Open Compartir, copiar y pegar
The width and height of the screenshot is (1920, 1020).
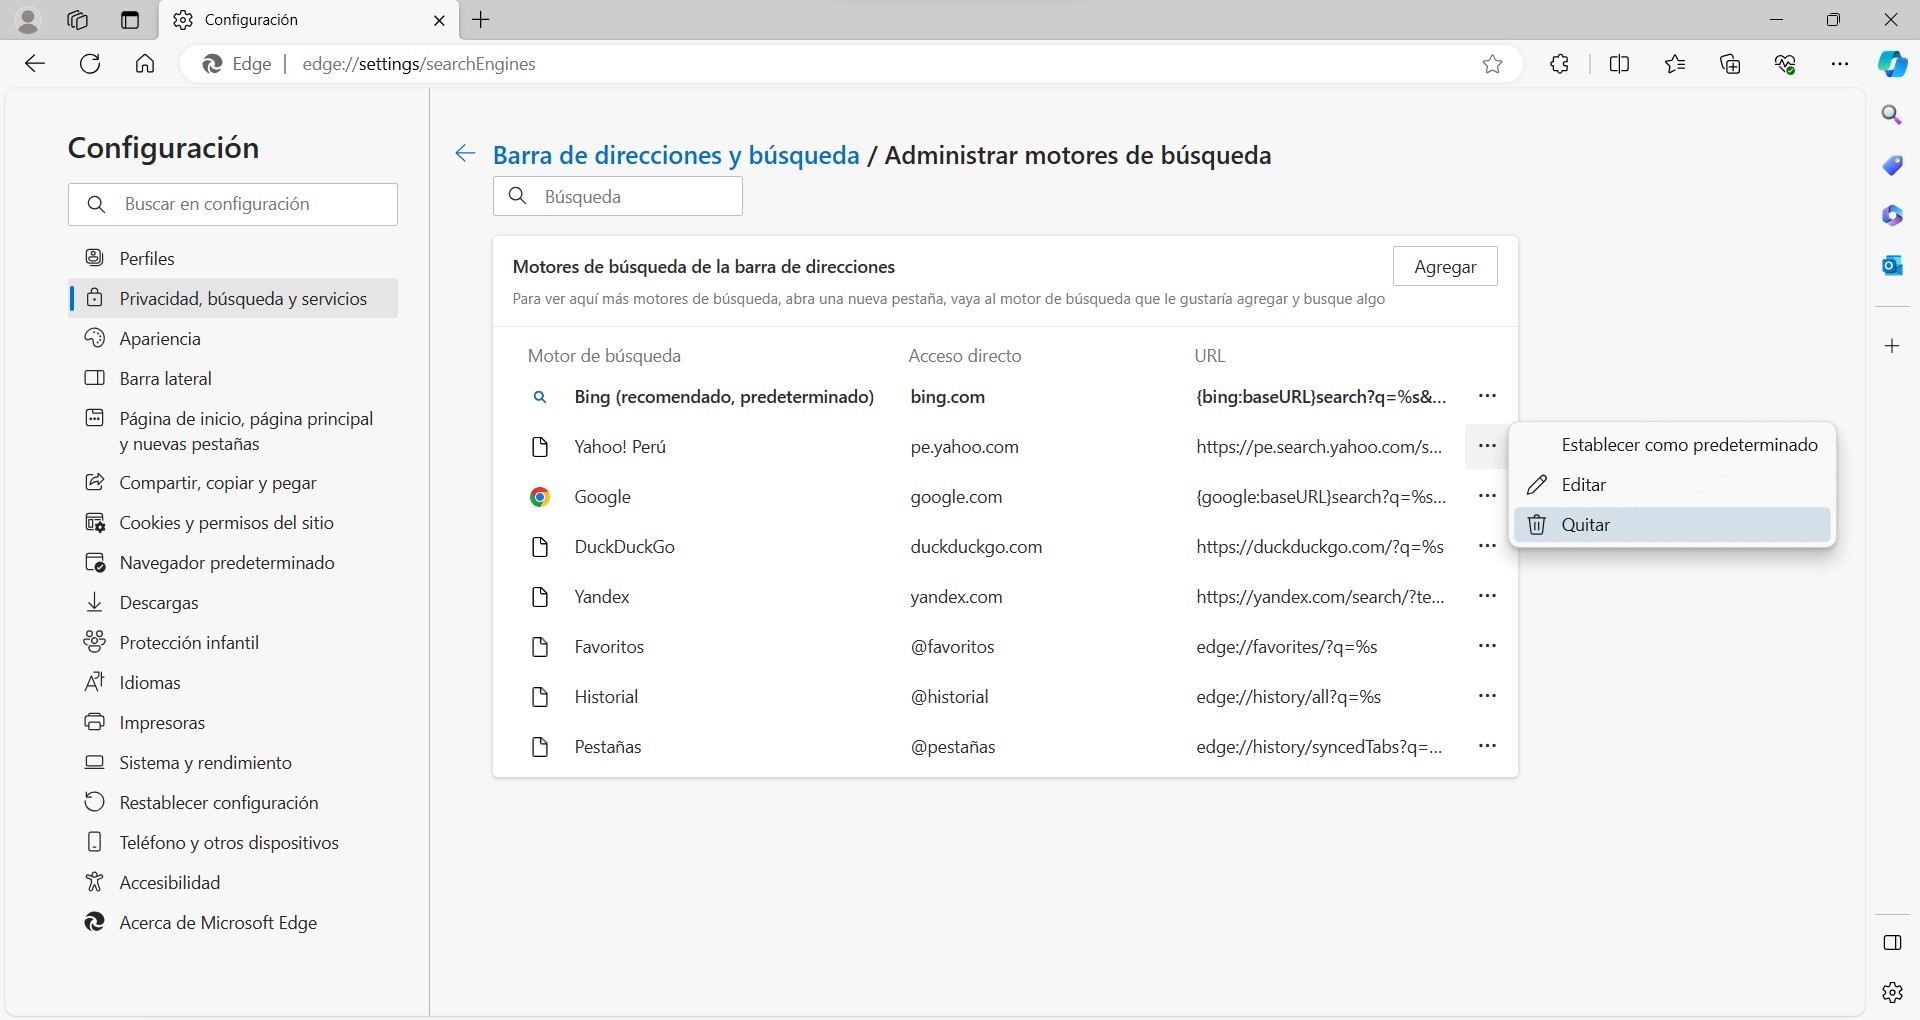(x=233, y=482)
